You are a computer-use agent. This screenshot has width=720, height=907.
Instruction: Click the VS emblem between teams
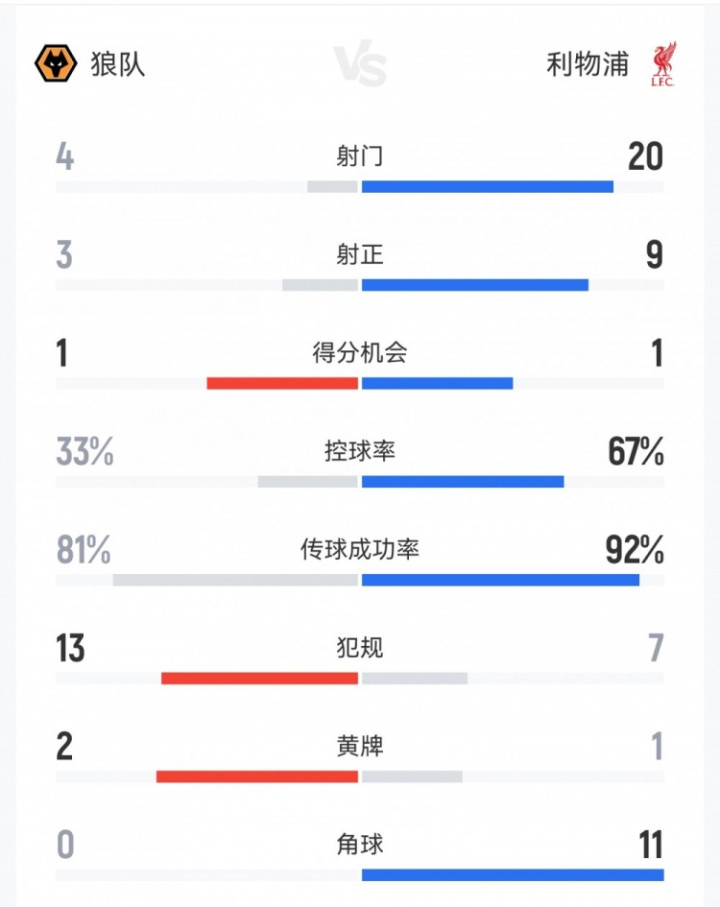pos(360,65)
